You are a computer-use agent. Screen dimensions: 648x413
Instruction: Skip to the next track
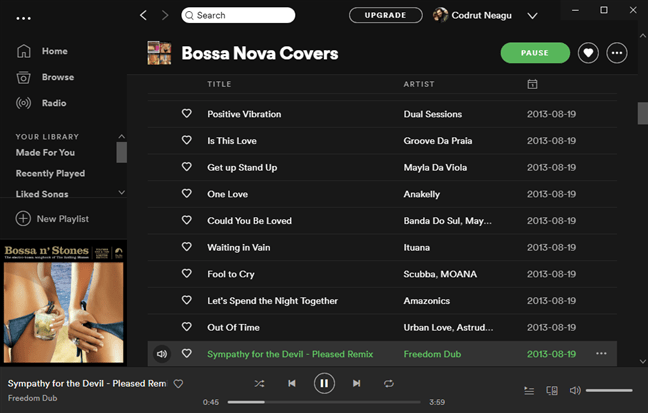pyautogui.click(x=357, y=384)
